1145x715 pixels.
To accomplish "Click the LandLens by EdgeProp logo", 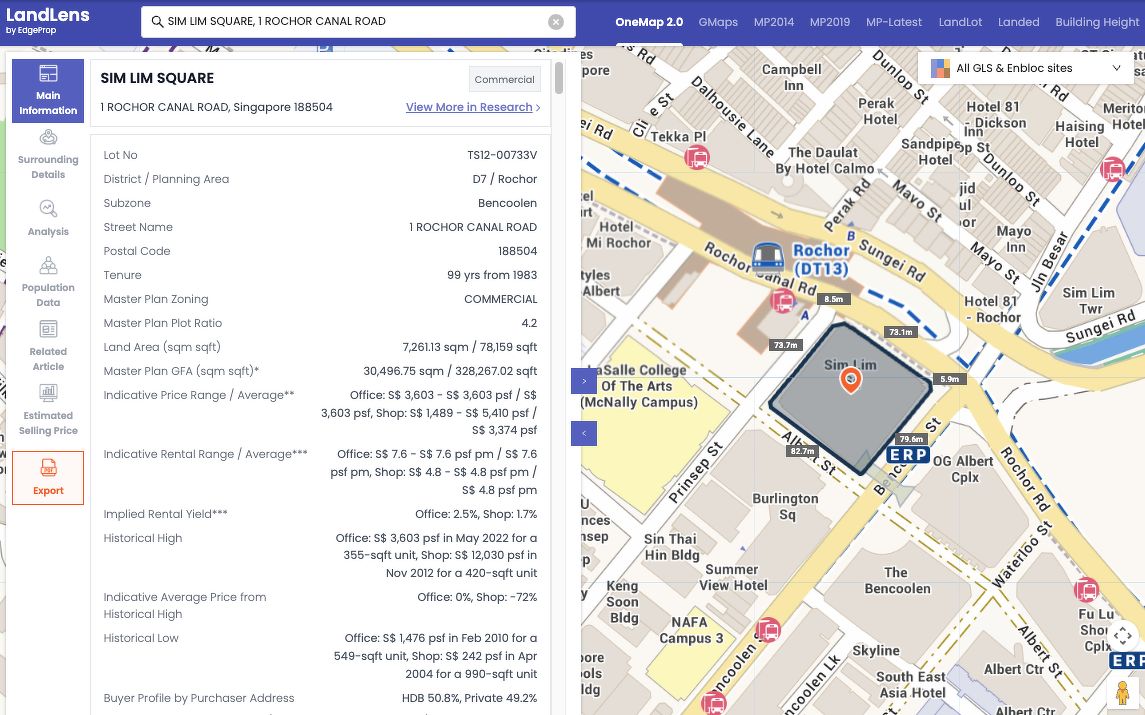I will [48, 20].
